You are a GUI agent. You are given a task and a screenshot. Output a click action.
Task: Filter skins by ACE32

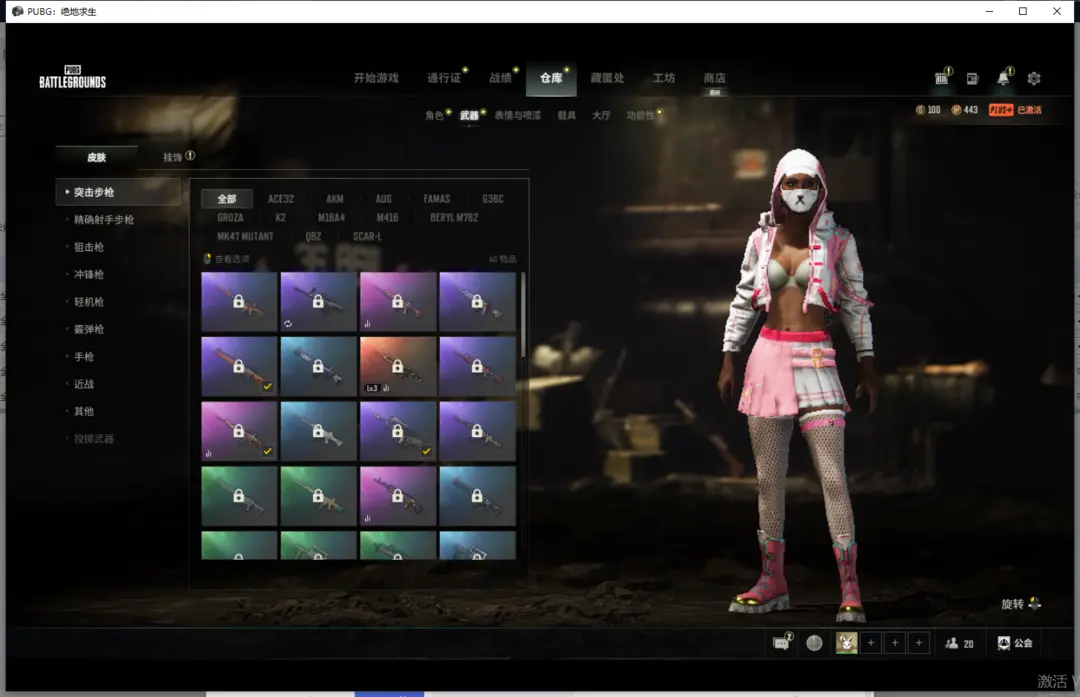click(281, 199)
